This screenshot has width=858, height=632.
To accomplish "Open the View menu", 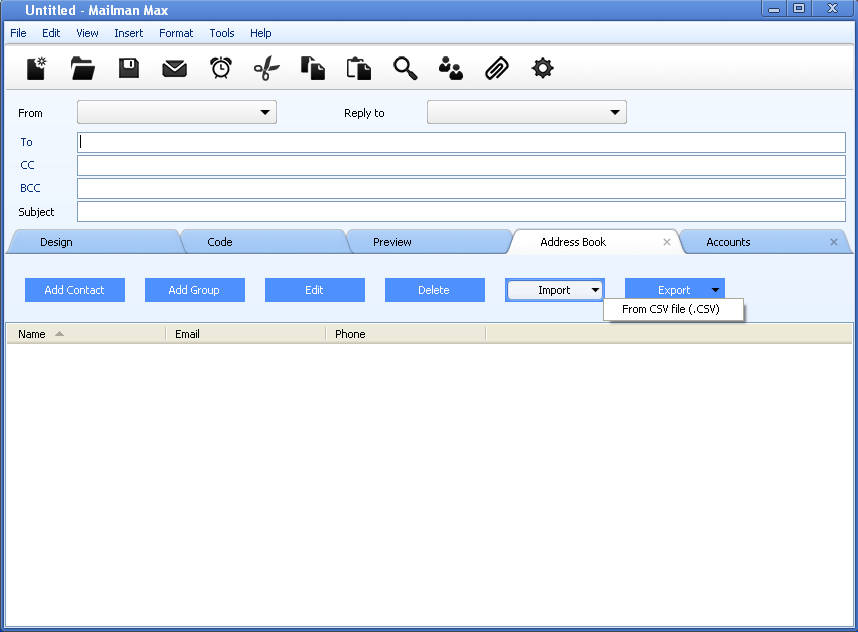I will click(x=87, y=33).
